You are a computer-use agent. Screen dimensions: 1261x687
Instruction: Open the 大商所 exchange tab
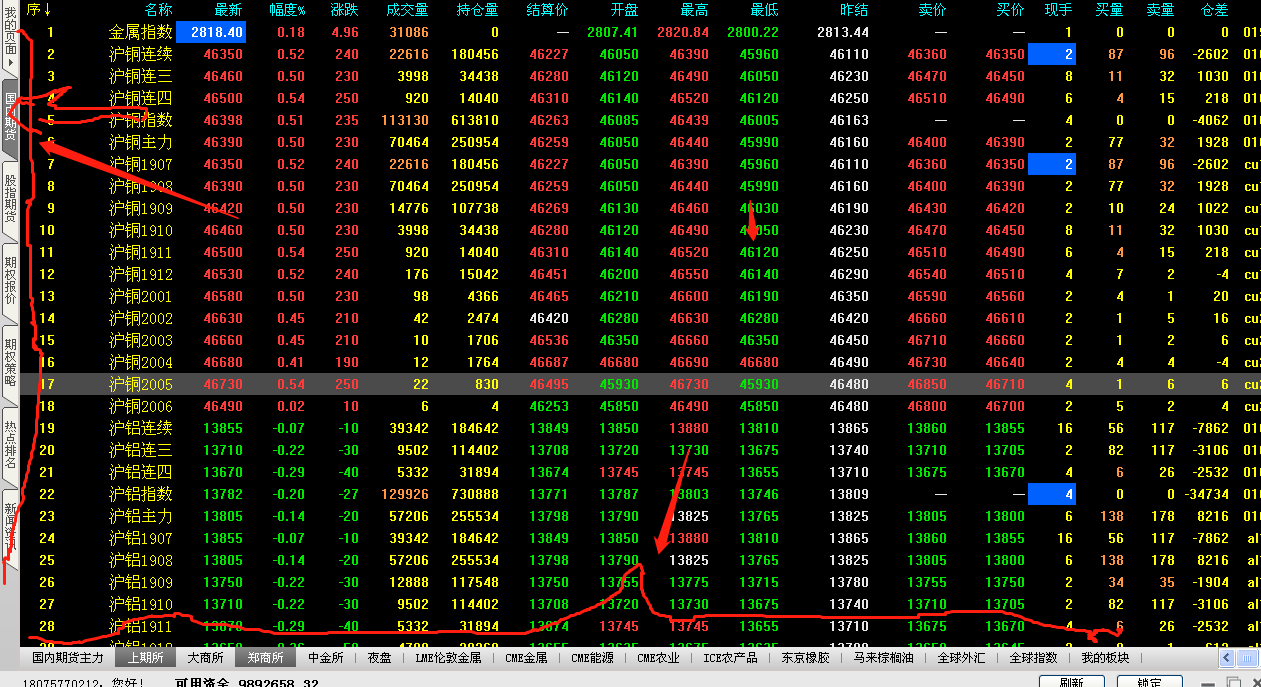click(206, 658)
